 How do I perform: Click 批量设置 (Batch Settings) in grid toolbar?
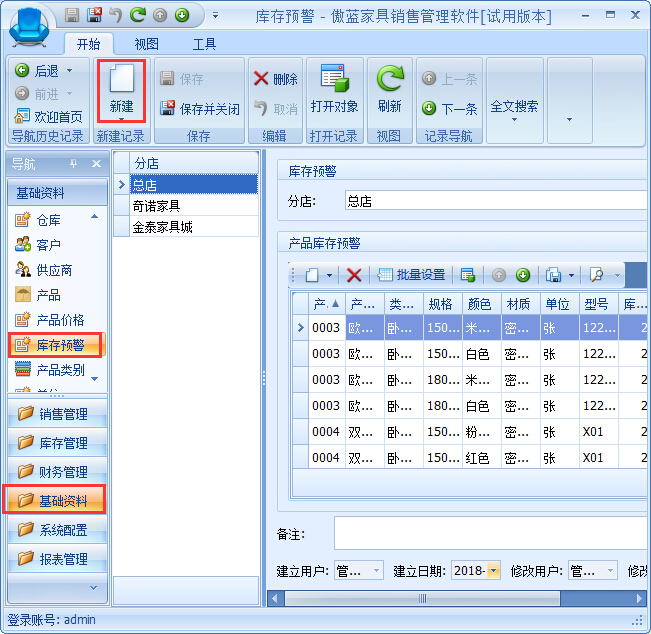pyautogui.click(x=411, y=275)
